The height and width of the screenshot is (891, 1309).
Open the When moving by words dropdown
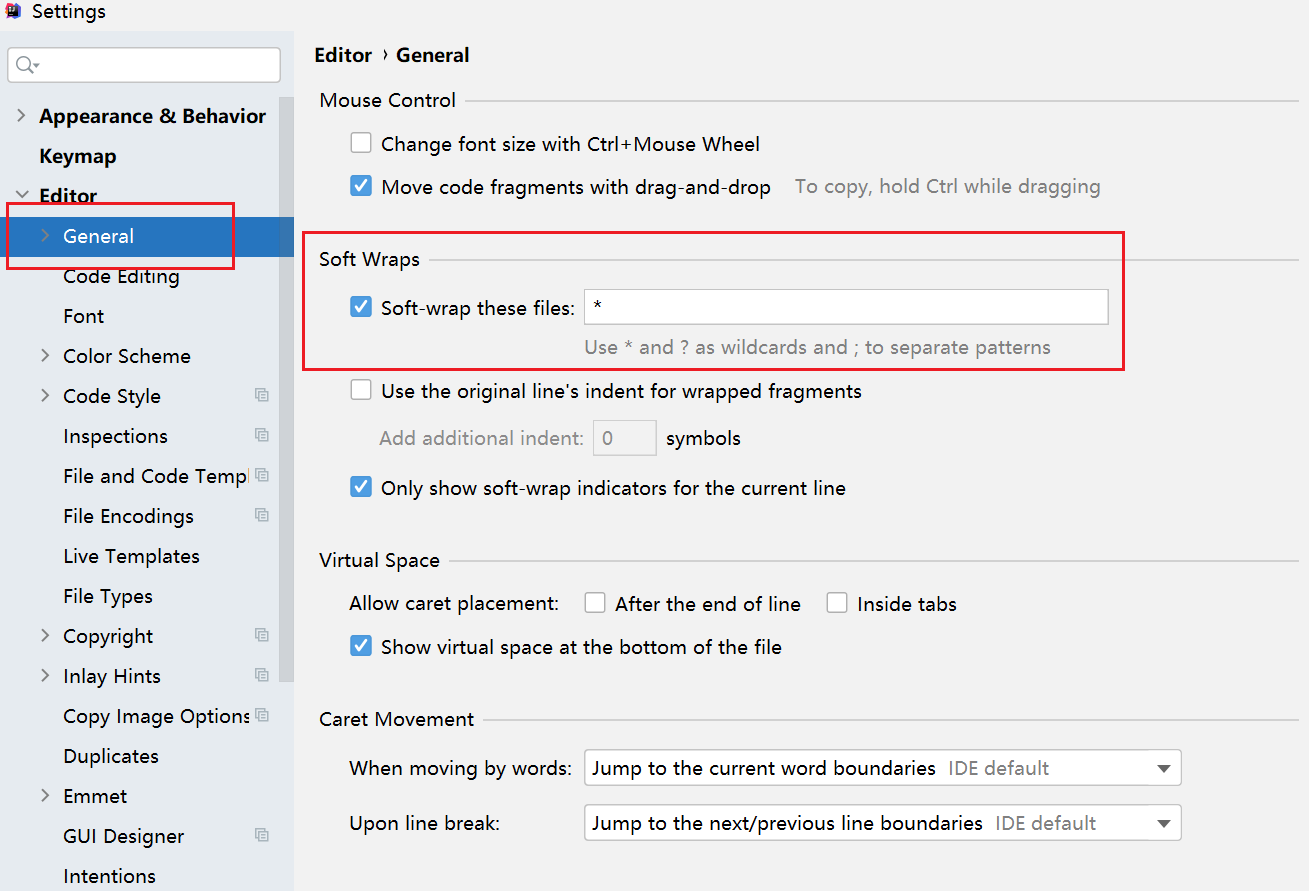point(882,768)
